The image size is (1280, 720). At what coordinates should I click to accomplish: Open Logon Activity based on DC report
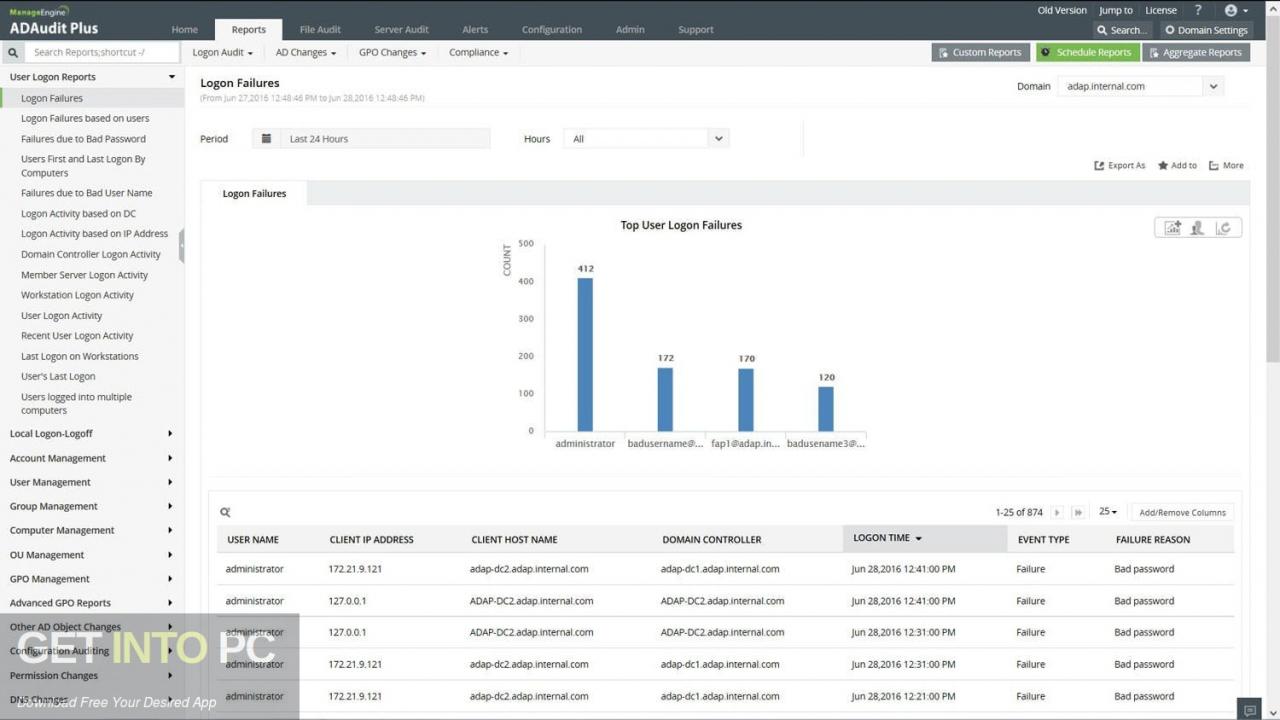[x=78, y=214]
